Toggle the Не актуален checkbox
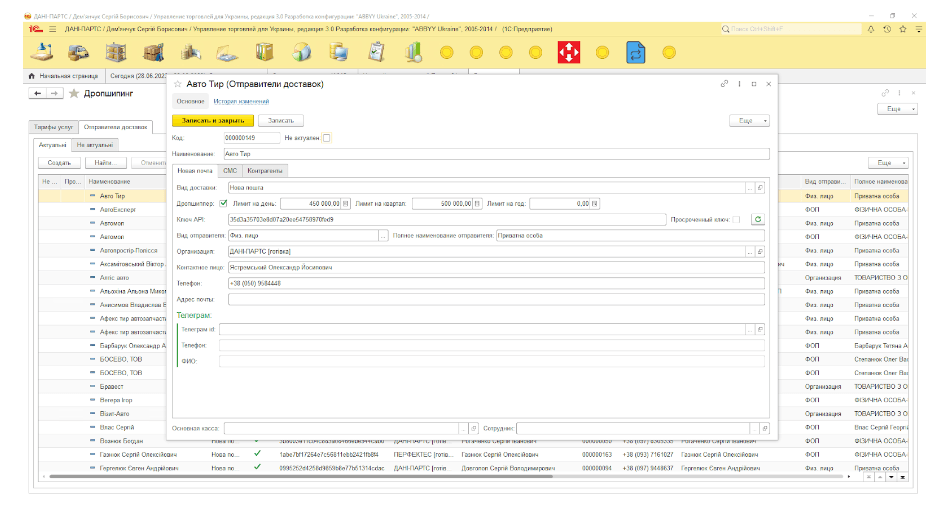The width and height of the screenshot is (940, 508). 326,137
